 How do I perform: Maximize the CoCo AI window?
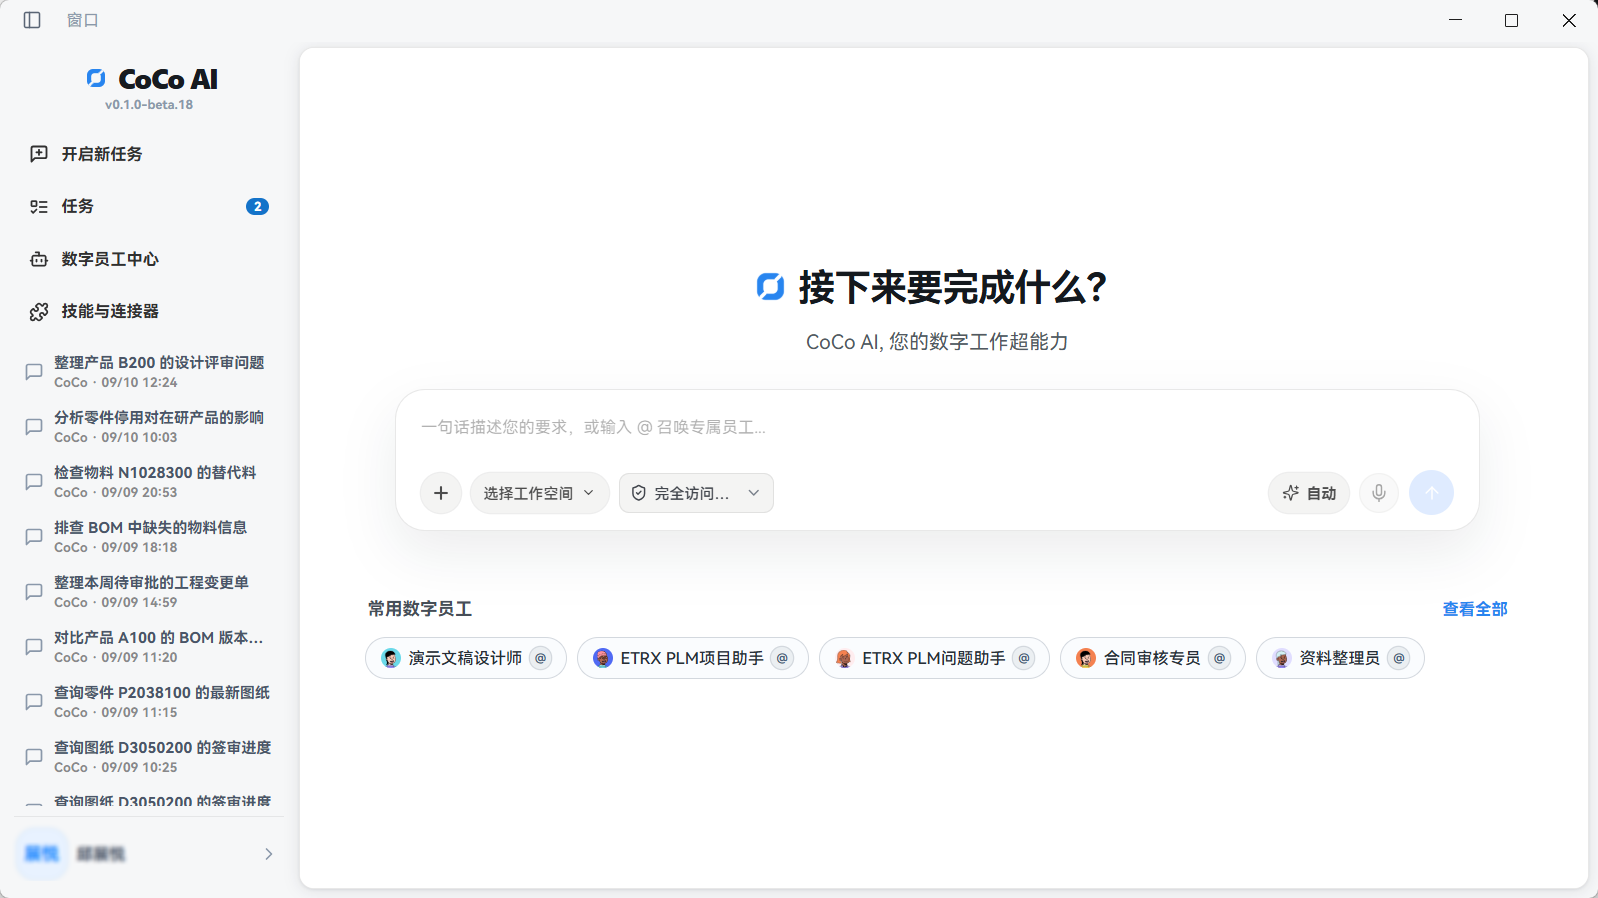[1511, 20]
